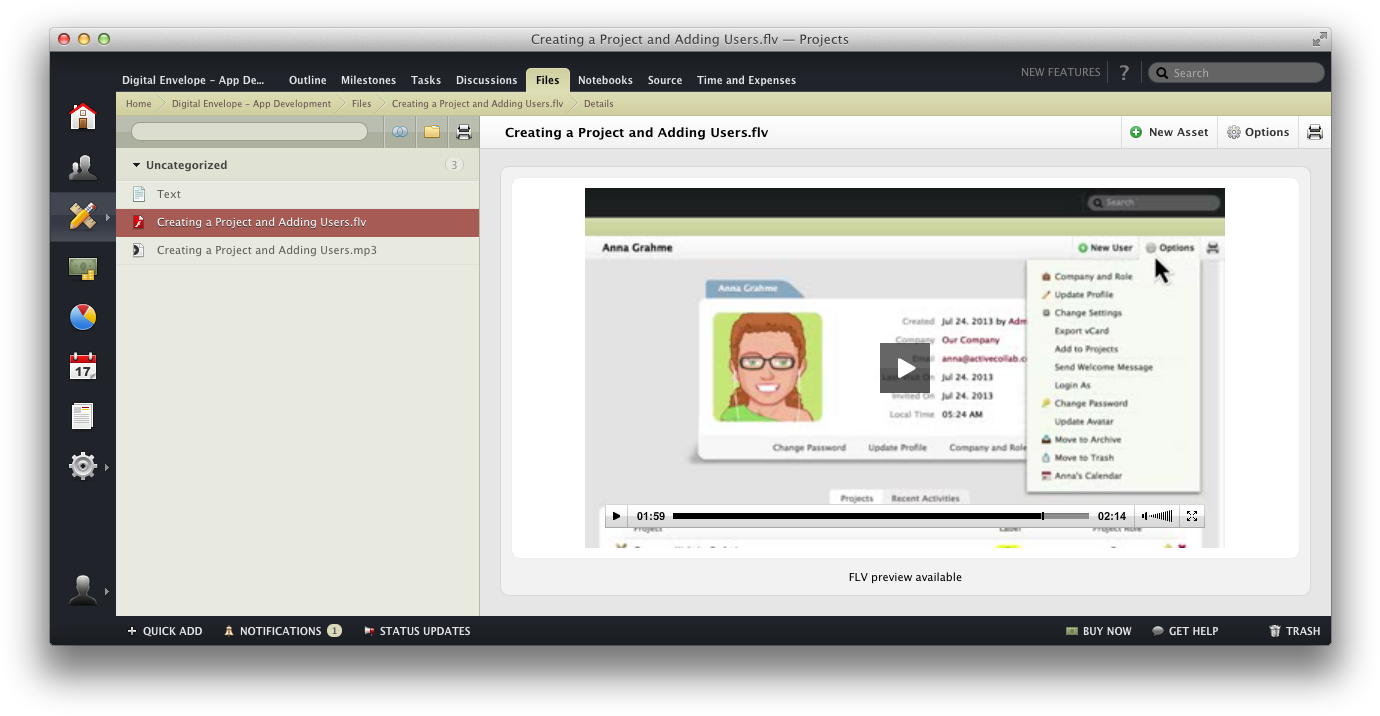
Task: Switch to the Discussions tab
Action: pyautogui.click(x=487, y=80)
